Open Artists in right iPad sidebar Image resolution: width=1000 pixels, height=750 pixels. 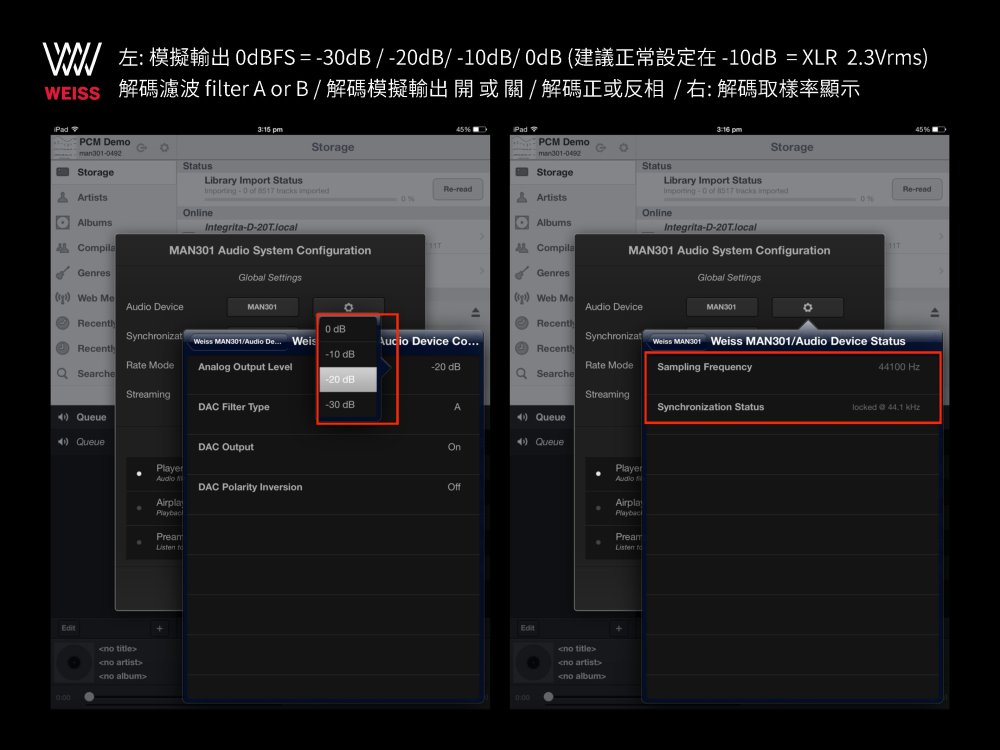point(573,198)
